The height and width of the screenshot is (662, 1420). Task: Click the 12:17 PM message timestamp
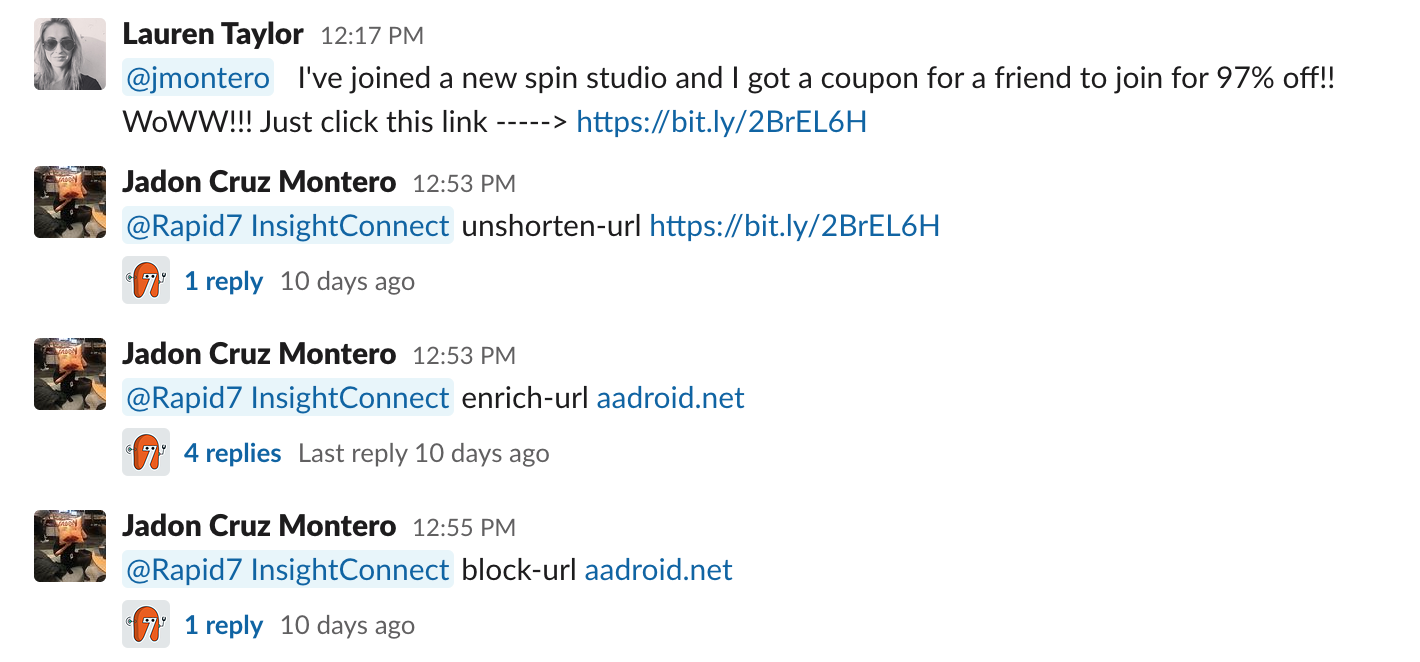tap(372, 36)
